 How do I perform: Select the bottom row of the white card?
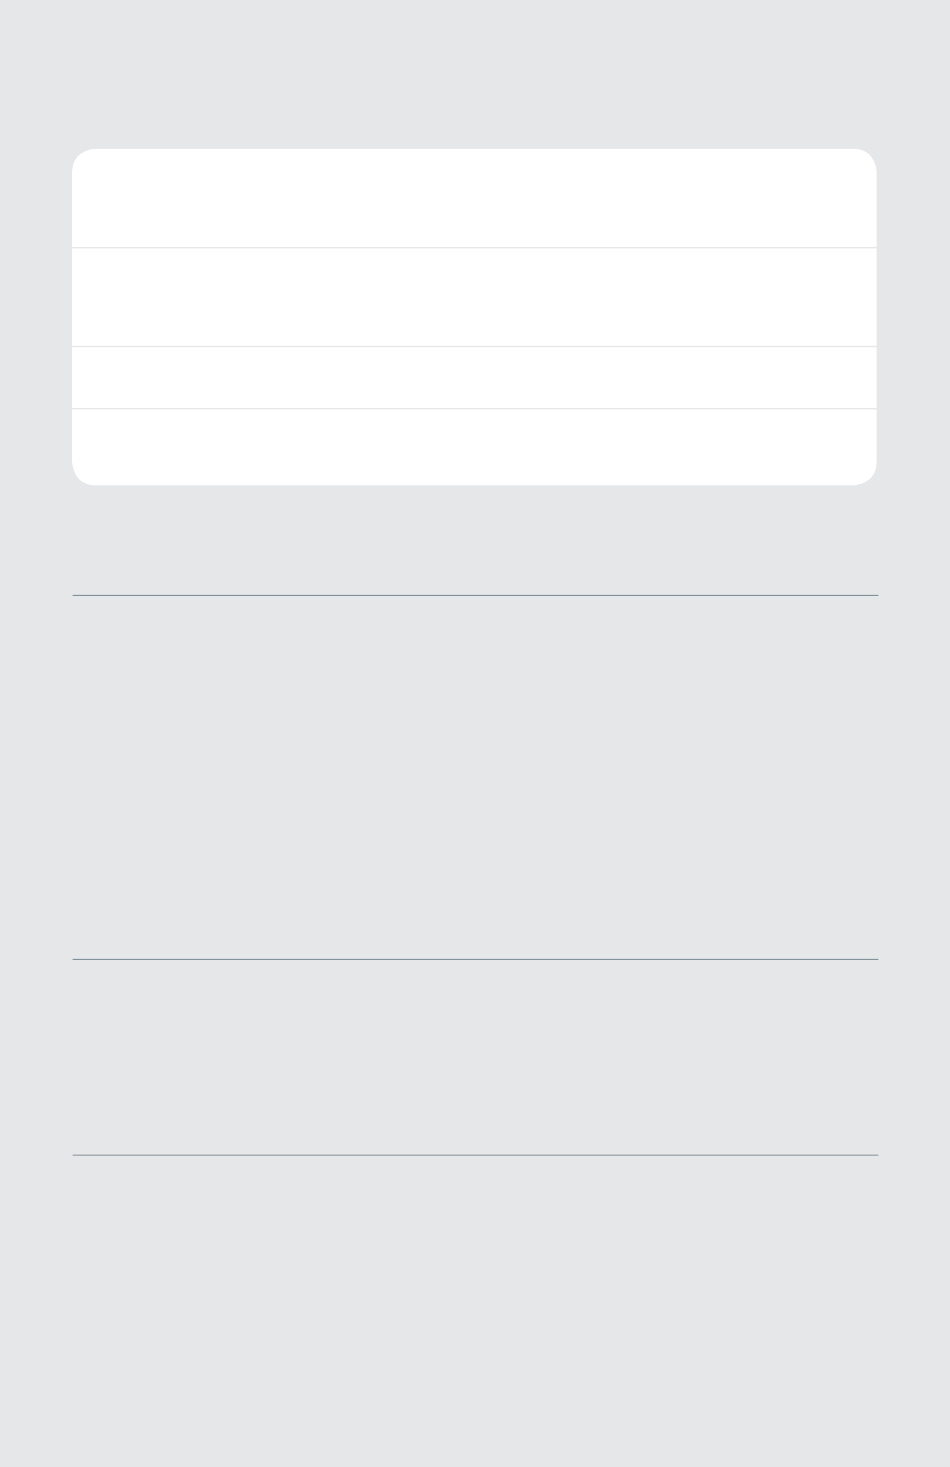(x=474, y=447)
